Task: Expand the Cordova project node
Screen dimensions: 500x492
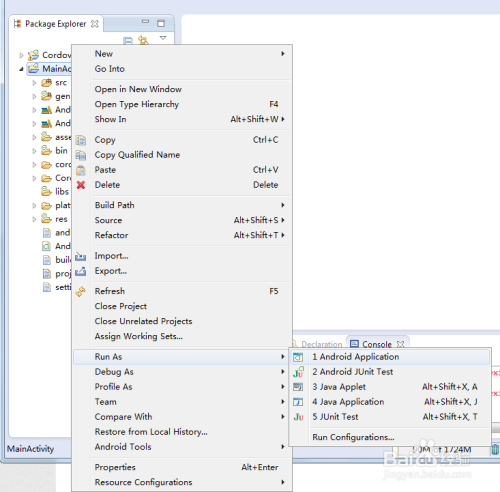Action: pos(21,55)
